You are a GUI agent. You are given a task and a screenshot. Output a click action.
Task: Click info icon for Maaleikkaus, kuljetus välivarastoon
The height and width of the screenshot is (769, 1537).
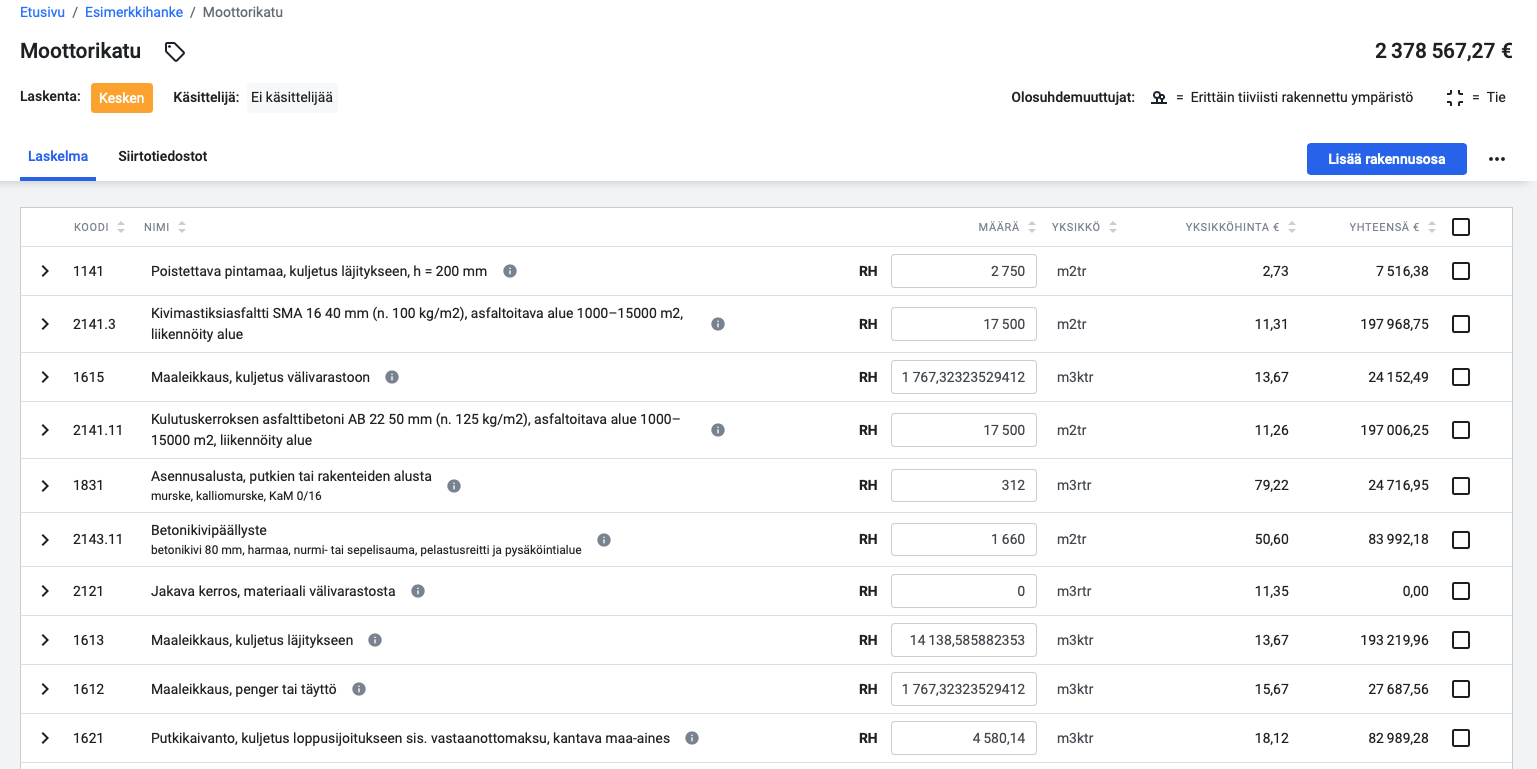click(x=392, y=377)
